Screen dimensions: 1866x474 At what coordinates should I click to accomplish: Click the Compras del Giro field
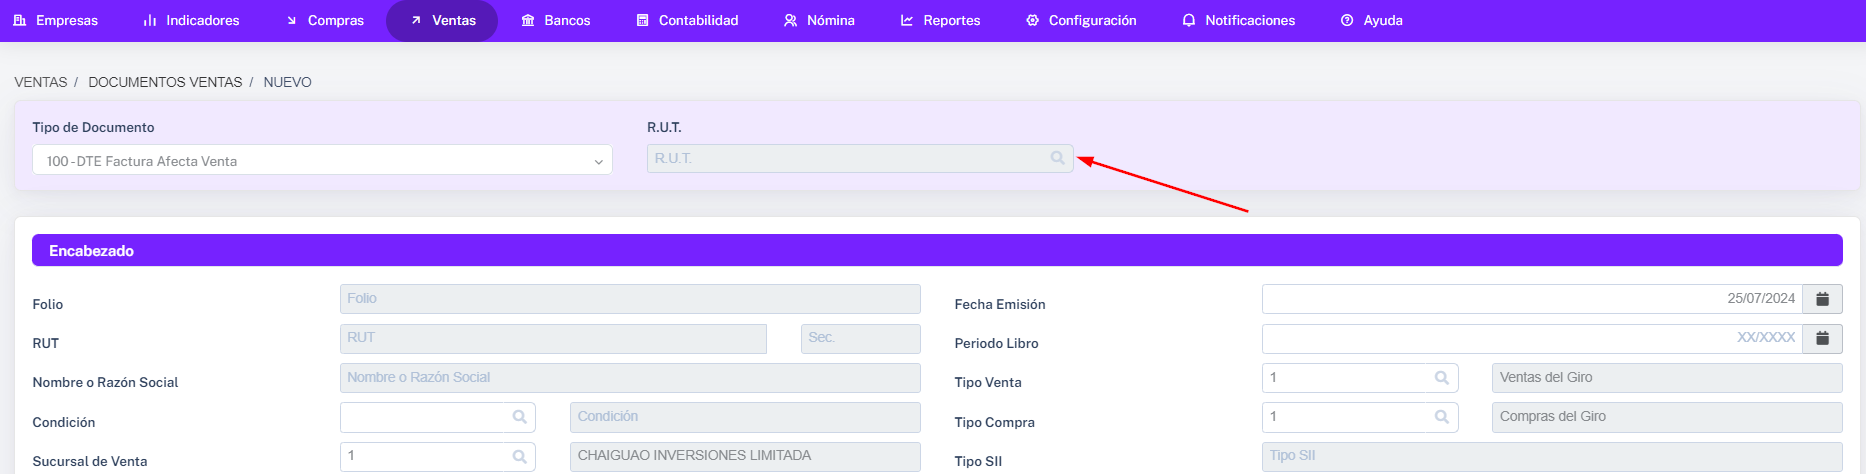click(1667, 417)
